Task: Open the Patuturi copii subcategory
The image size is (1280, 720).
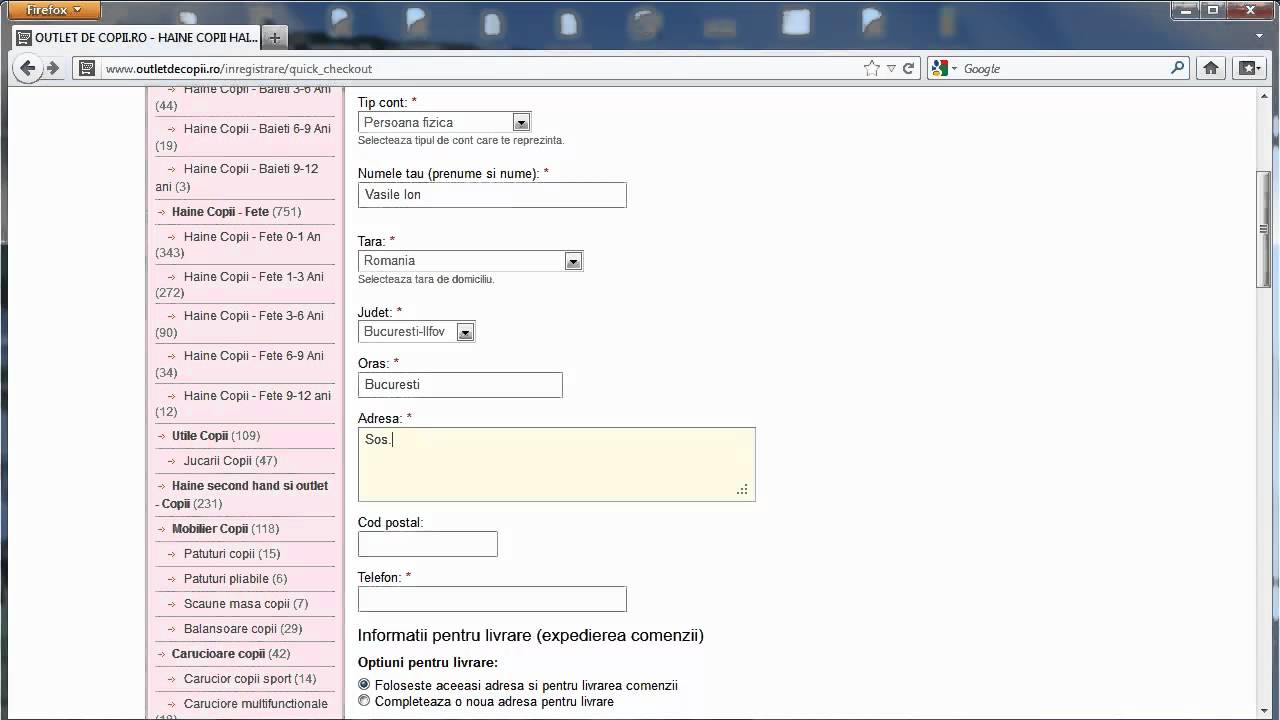Action: tap(219, 554)
